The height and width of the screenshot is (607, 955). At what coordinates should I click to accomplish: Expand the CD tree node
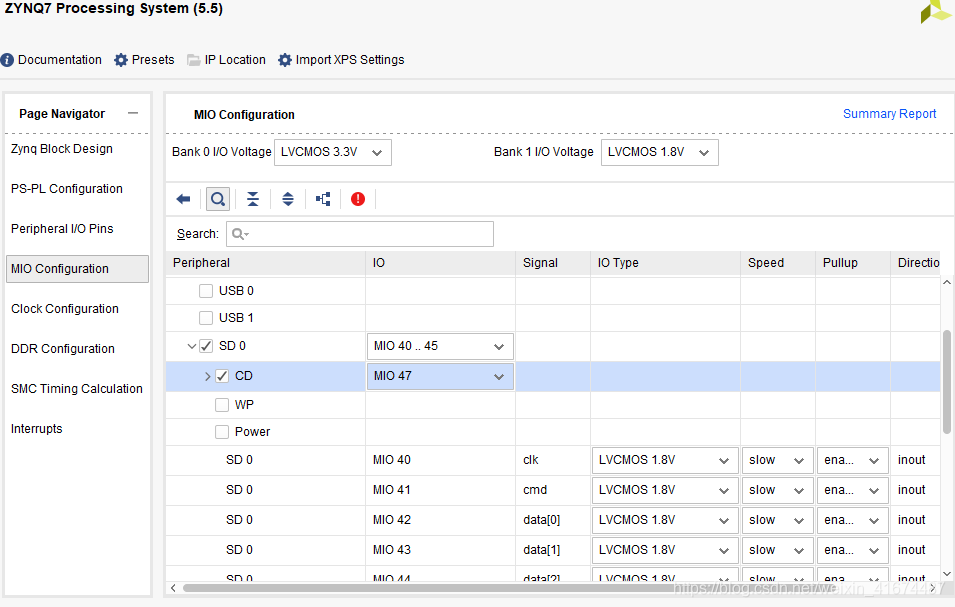(x=208, y=376)
